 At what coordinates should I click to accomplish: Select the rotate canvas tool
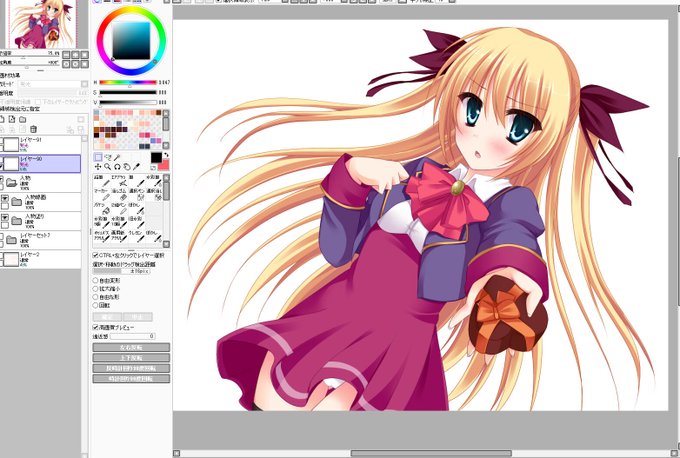[117, 167]
